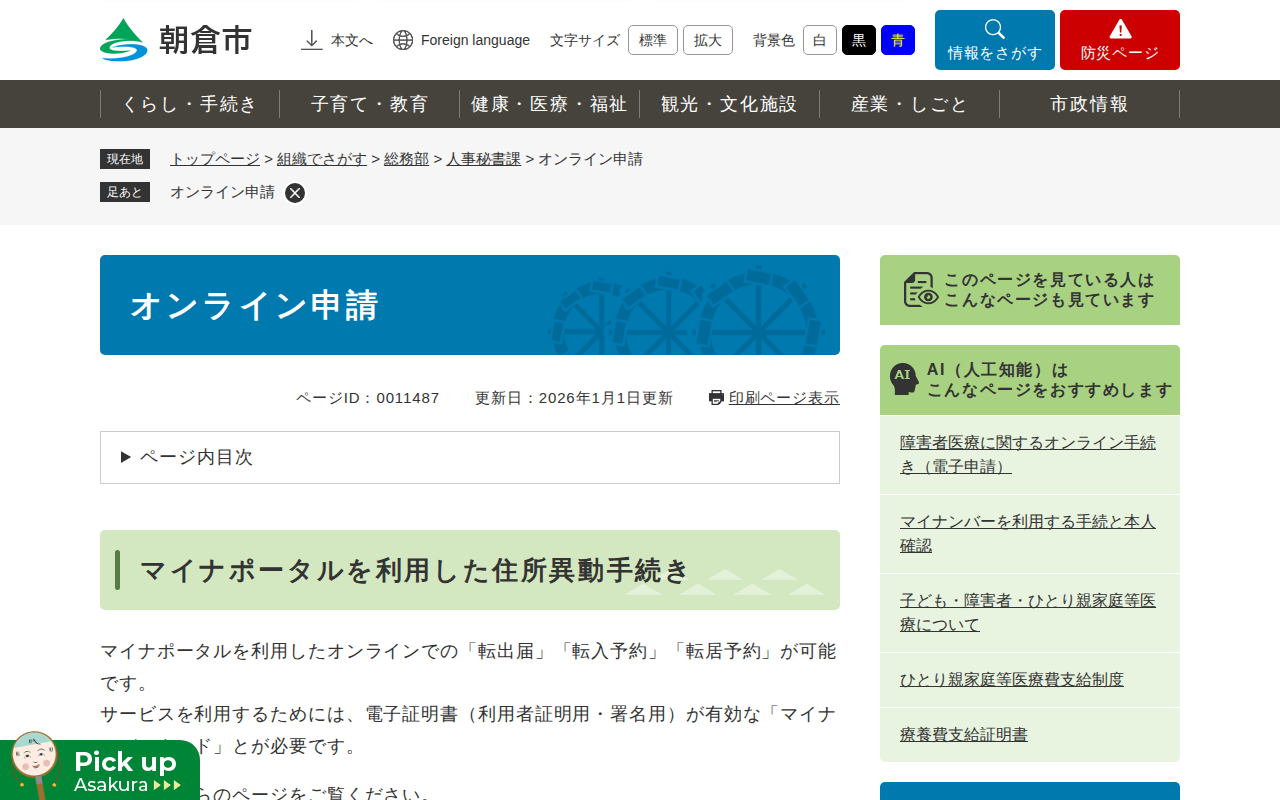Set text size to 標準
Viewport: 1280px width, 800px height.
tap(652, 40)
